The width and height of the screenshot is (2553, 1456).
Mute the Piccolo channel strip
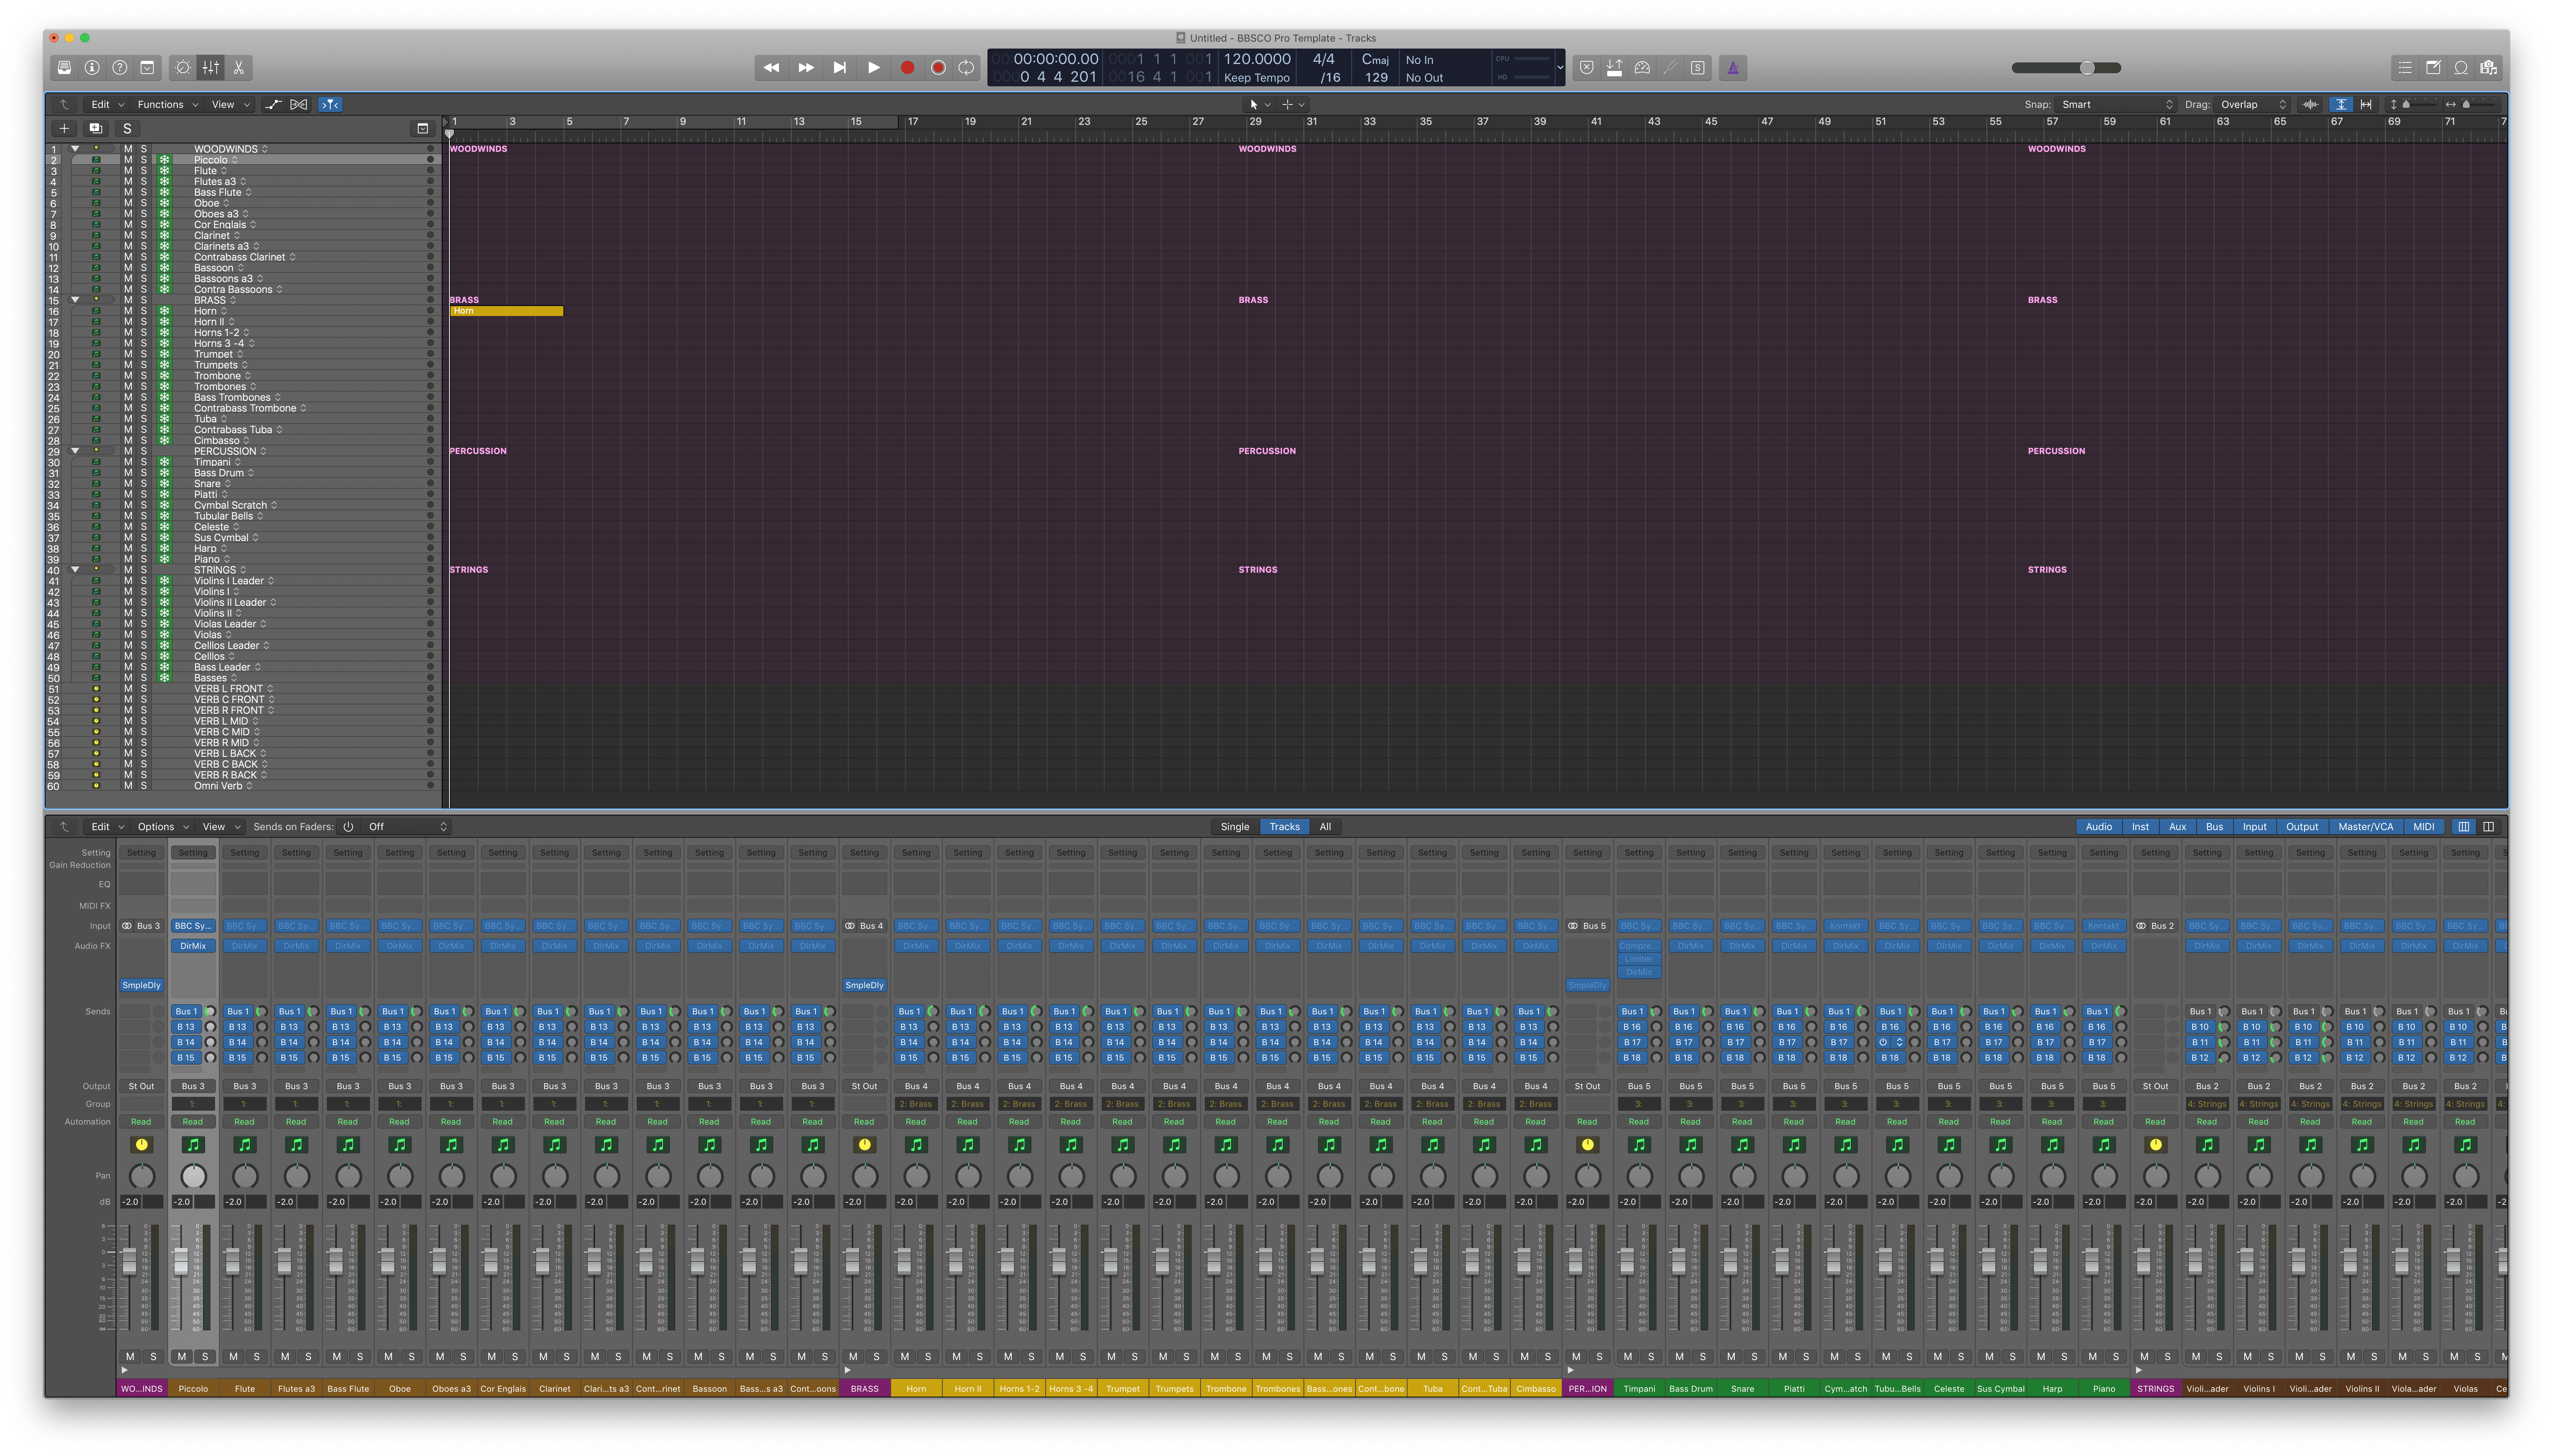click(x=181, y=1356)
